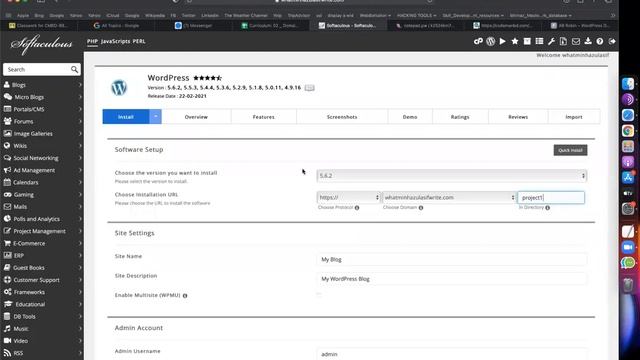Open the Screenshots tab
The height and width of the screenshot is (360, 640).
point(342,117)
